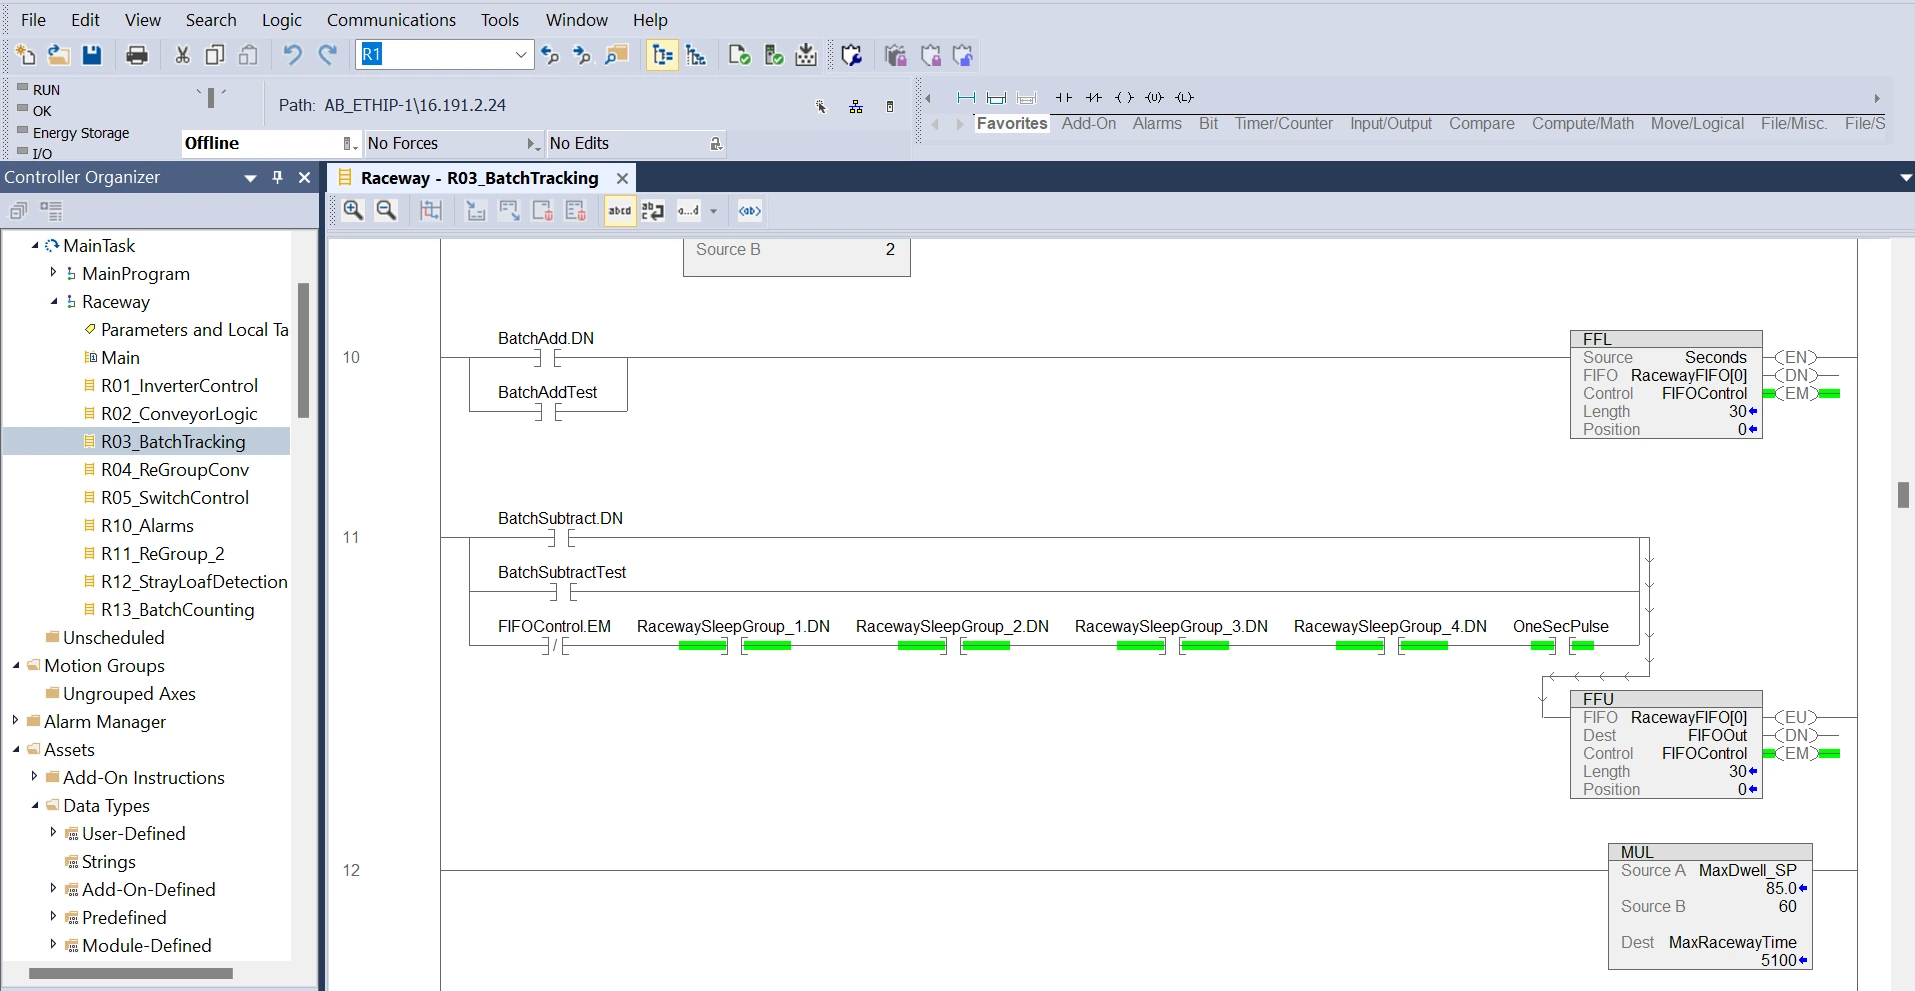This screenshot has height=991, width=1915.
Task: Select the Bit instruction tab
Action: coord(1208,123)
